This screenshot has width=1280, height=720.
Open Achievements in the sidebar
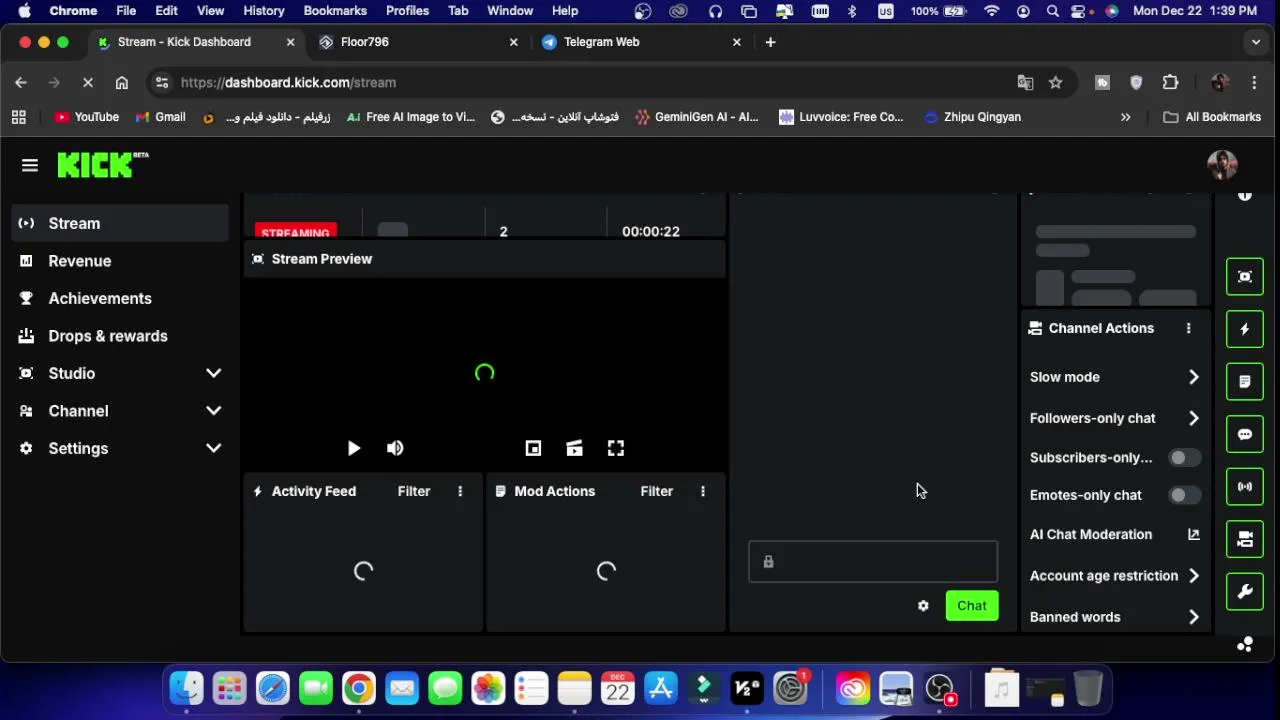pos(121,299)
